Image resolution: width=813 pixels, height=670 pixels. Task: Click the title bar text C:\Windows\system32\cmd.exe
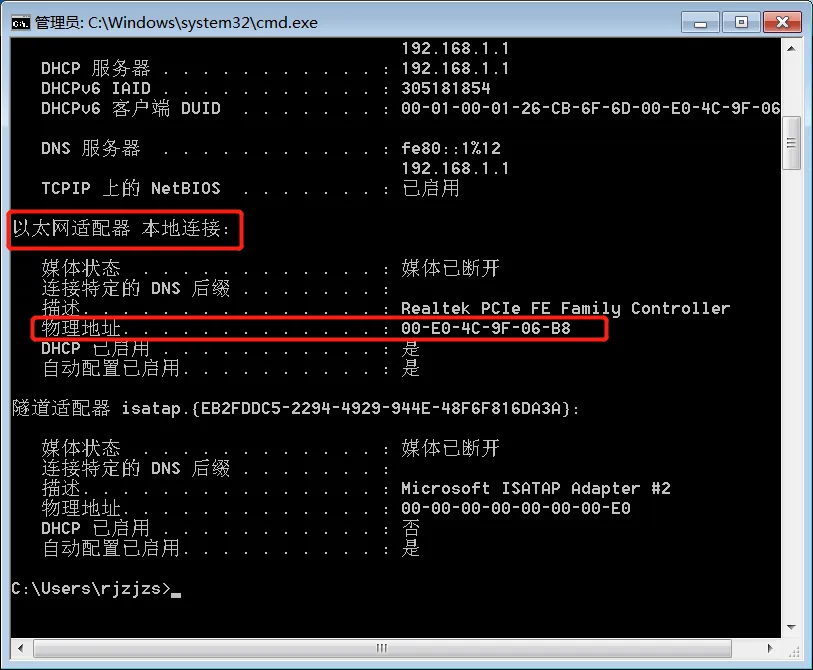click(203, 23)
